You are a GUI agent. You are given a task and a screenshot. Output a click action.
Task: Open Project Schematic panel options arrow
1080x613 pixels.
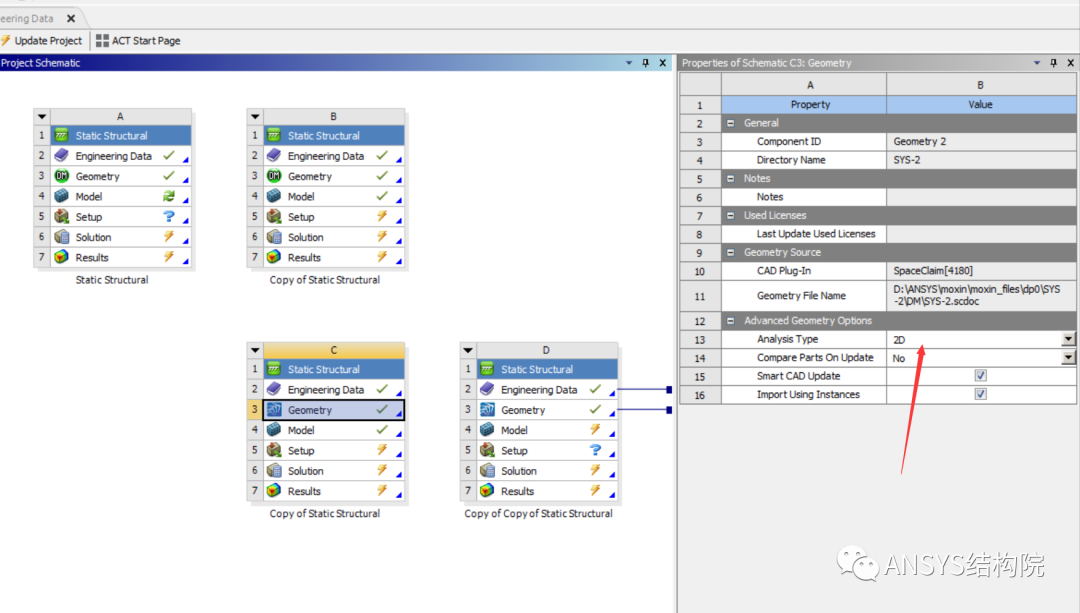[629, 63]
